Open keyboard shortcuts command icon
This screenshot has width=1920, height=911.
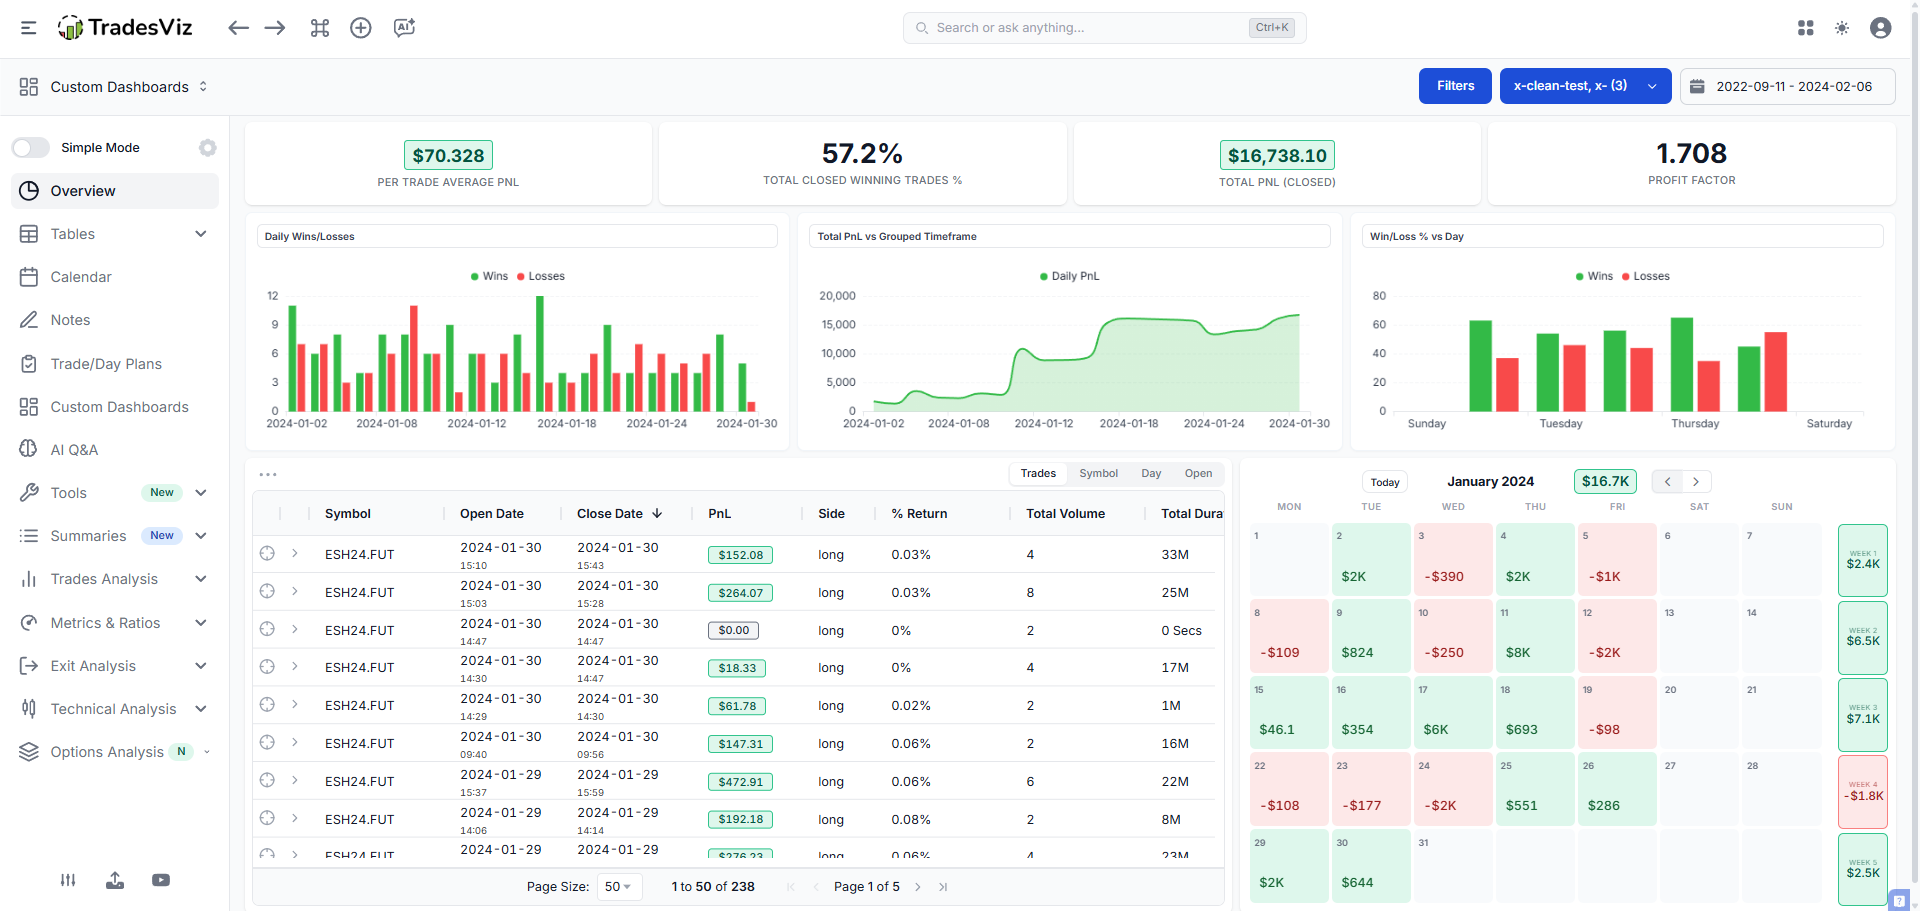coord(320,28)
